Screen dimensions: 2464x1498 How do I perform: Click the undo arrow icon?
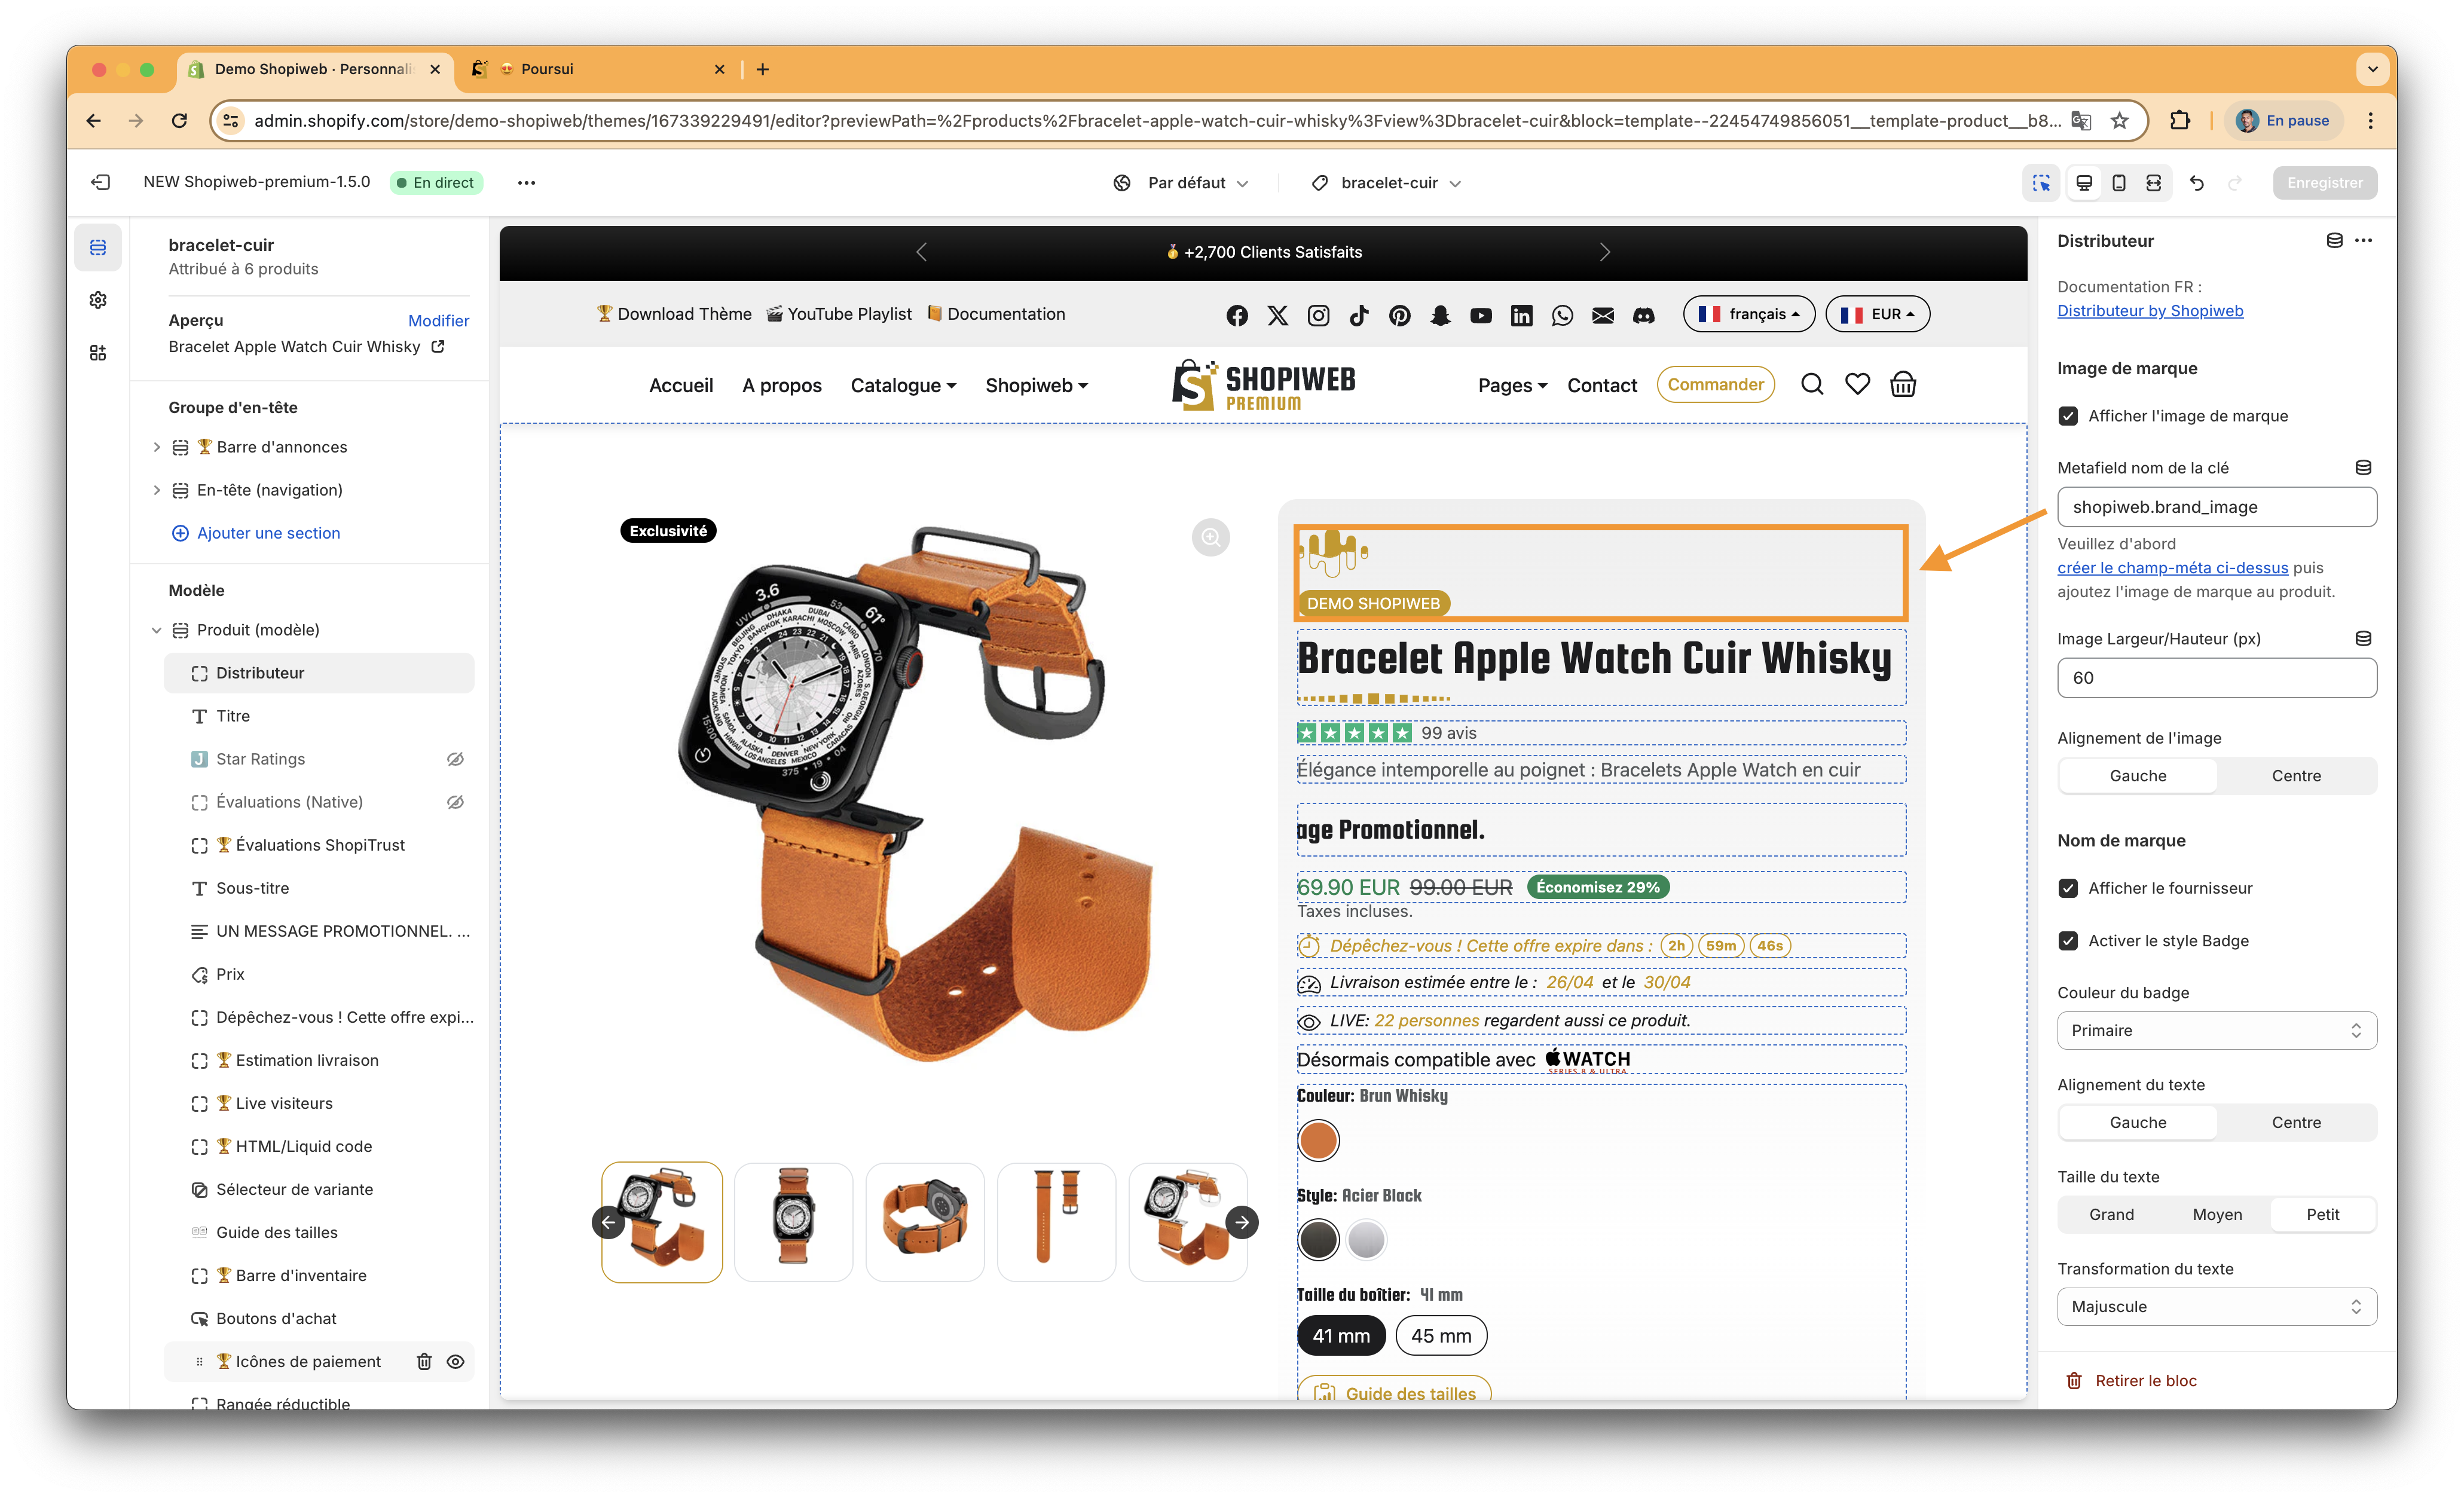2196,183
